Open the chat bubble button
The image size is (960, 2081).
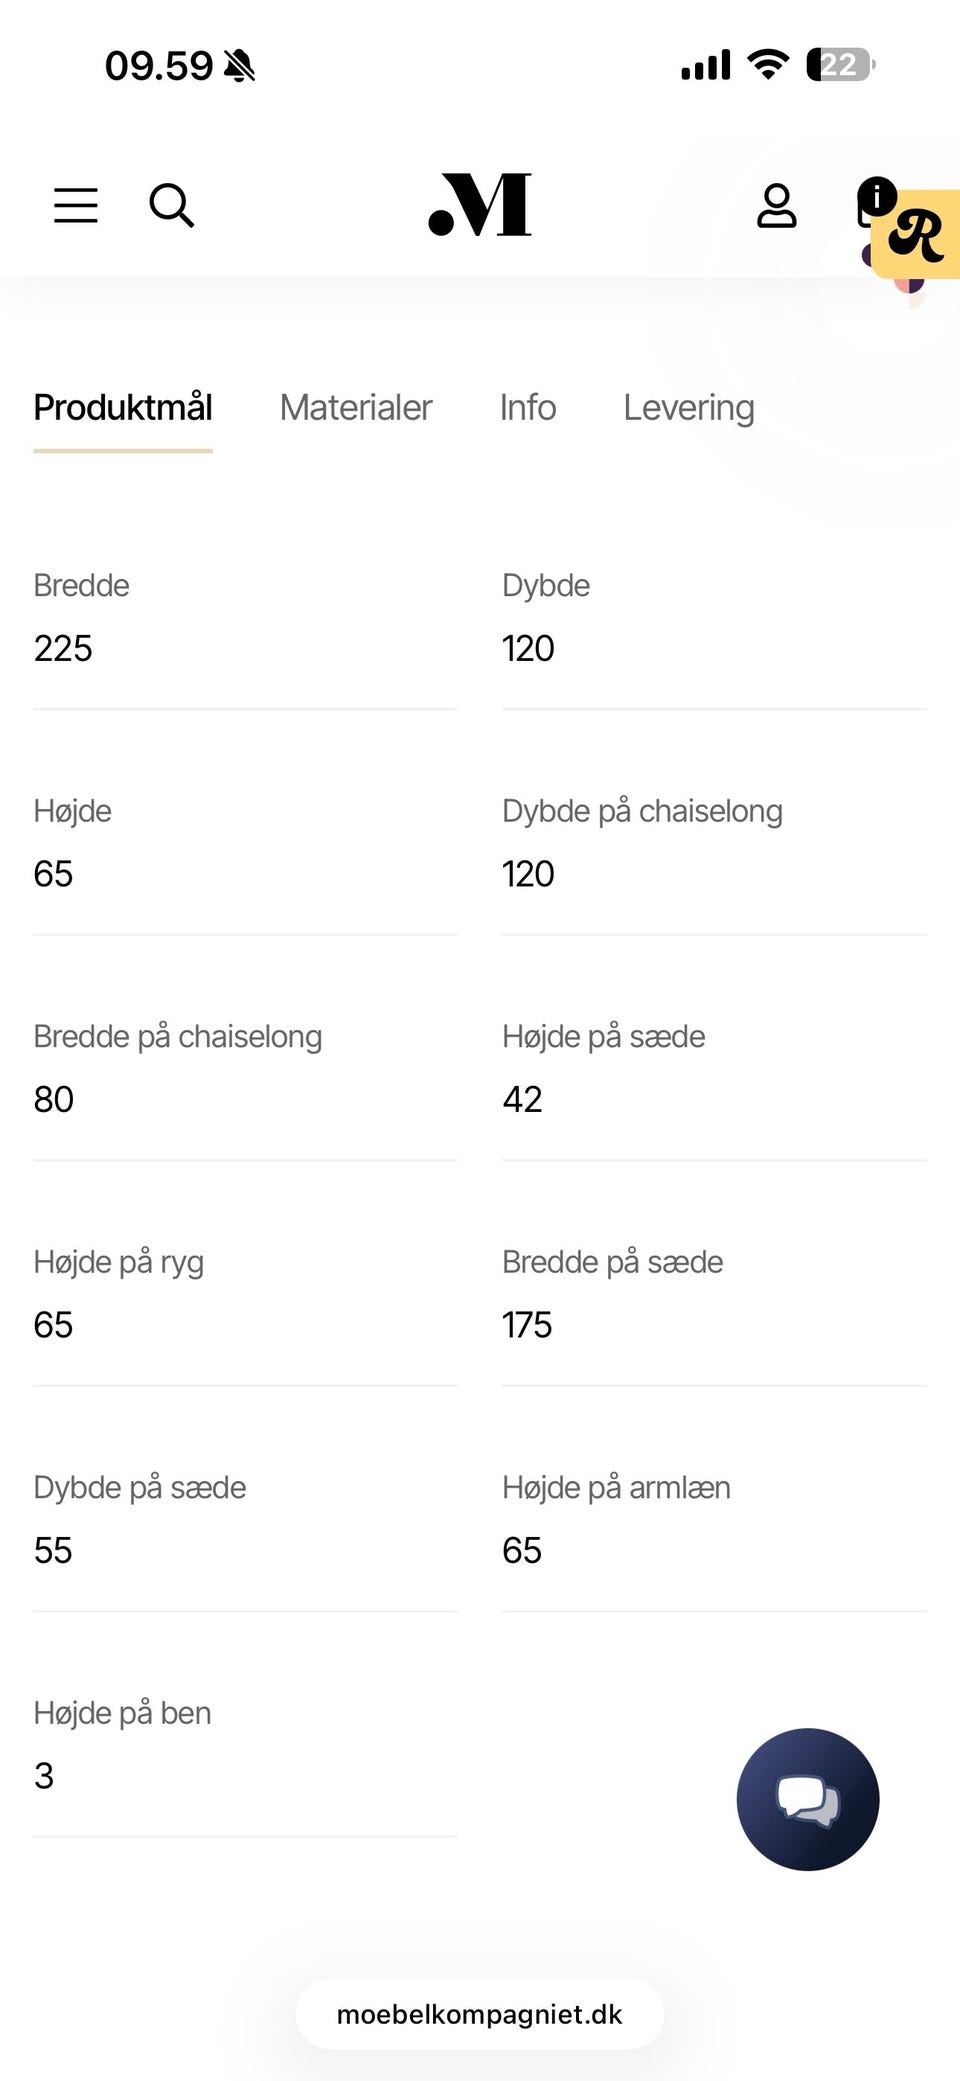(x=807, y=1799)
